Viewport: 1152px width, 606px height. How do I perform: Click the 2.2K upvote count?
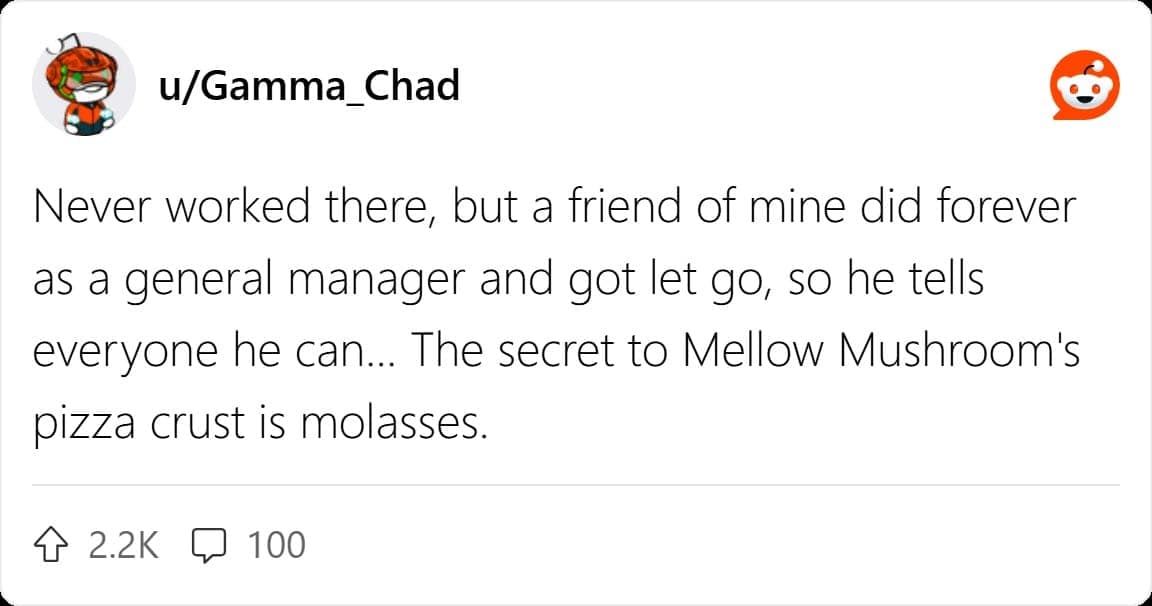123,545
